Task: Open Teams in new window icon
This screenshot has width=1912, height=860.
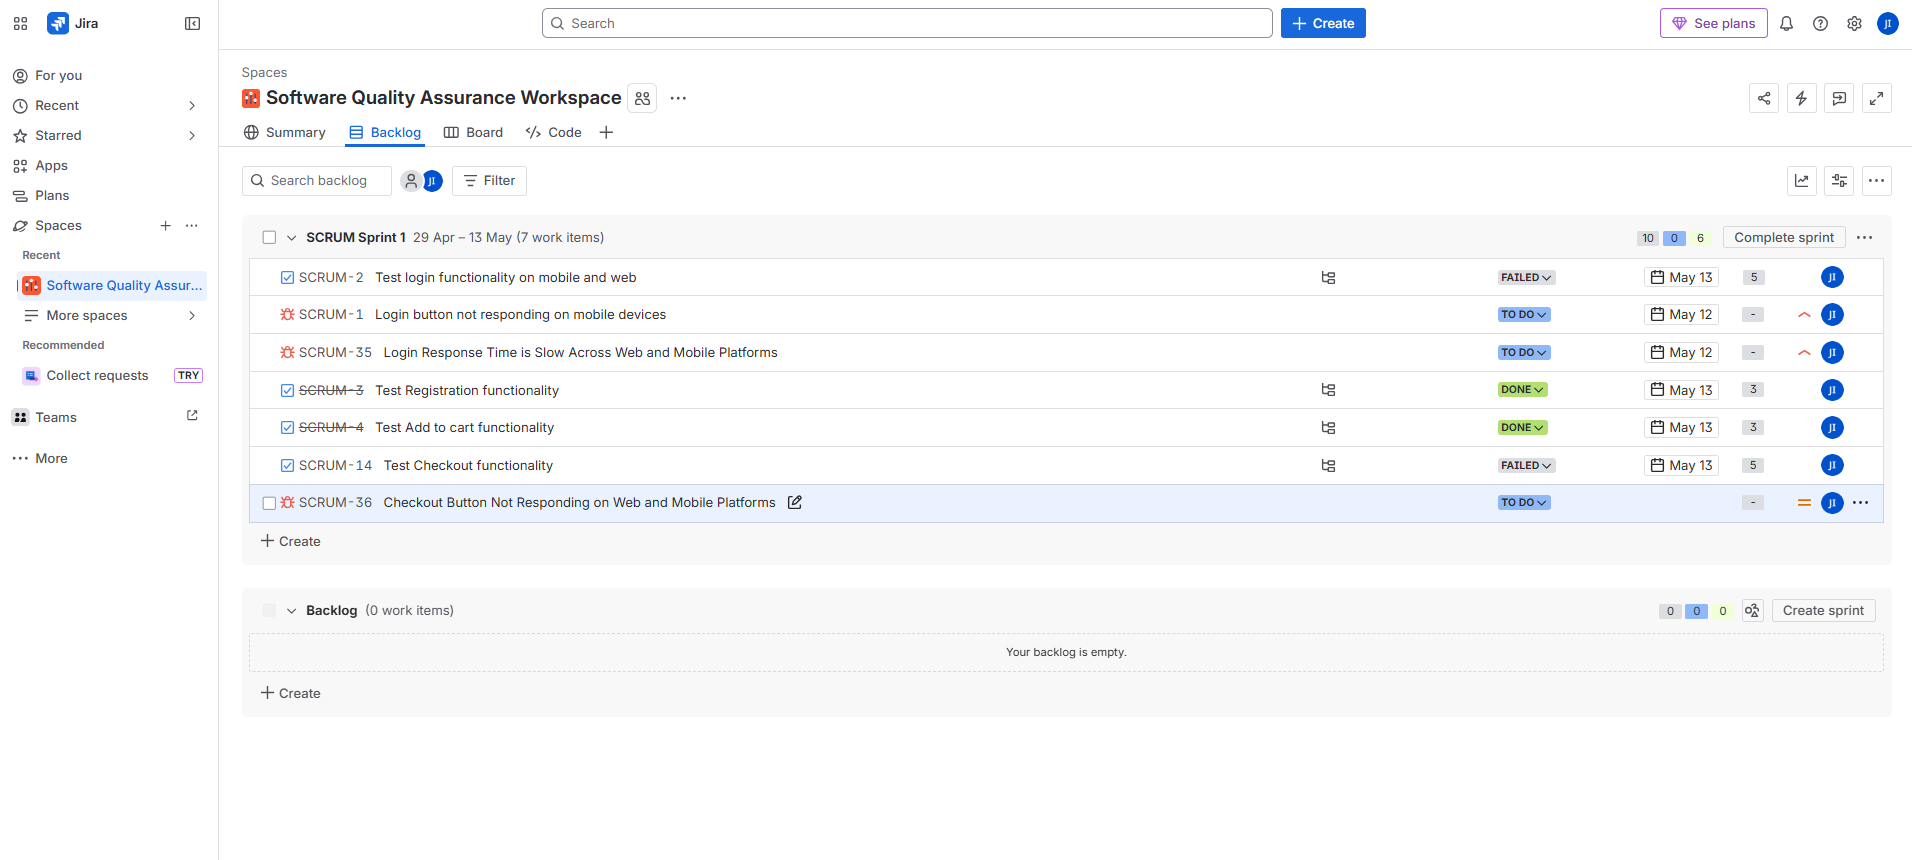Action: tap(192, 416)
